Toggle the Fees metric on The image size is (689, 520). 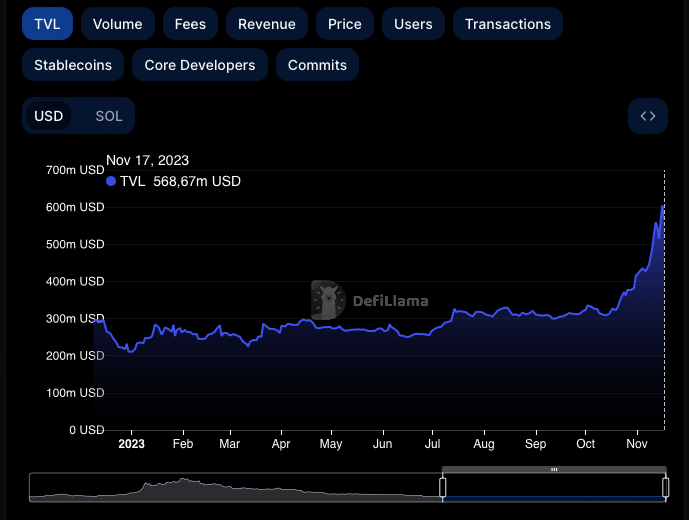pyautogui.click(x=190, y=24)
